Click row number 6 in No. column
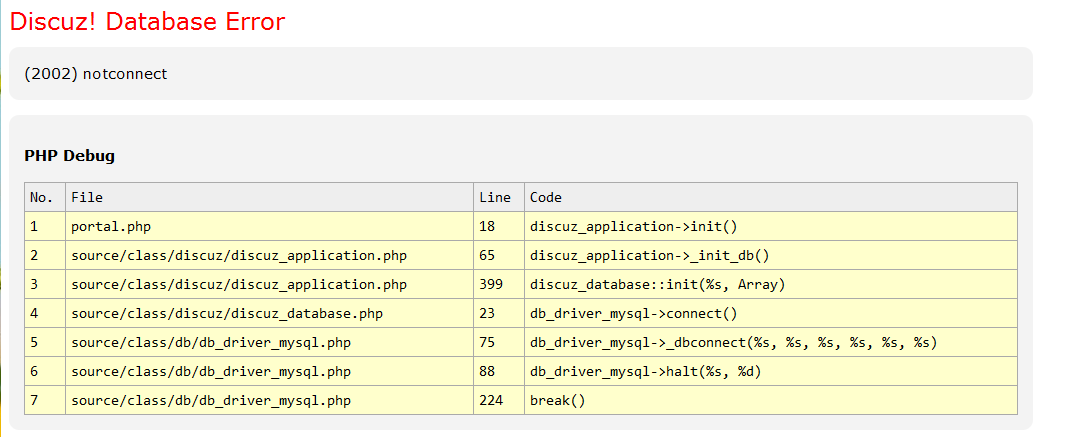The height and width of the screenshot is (437, 1069). (x=45, y=371)
